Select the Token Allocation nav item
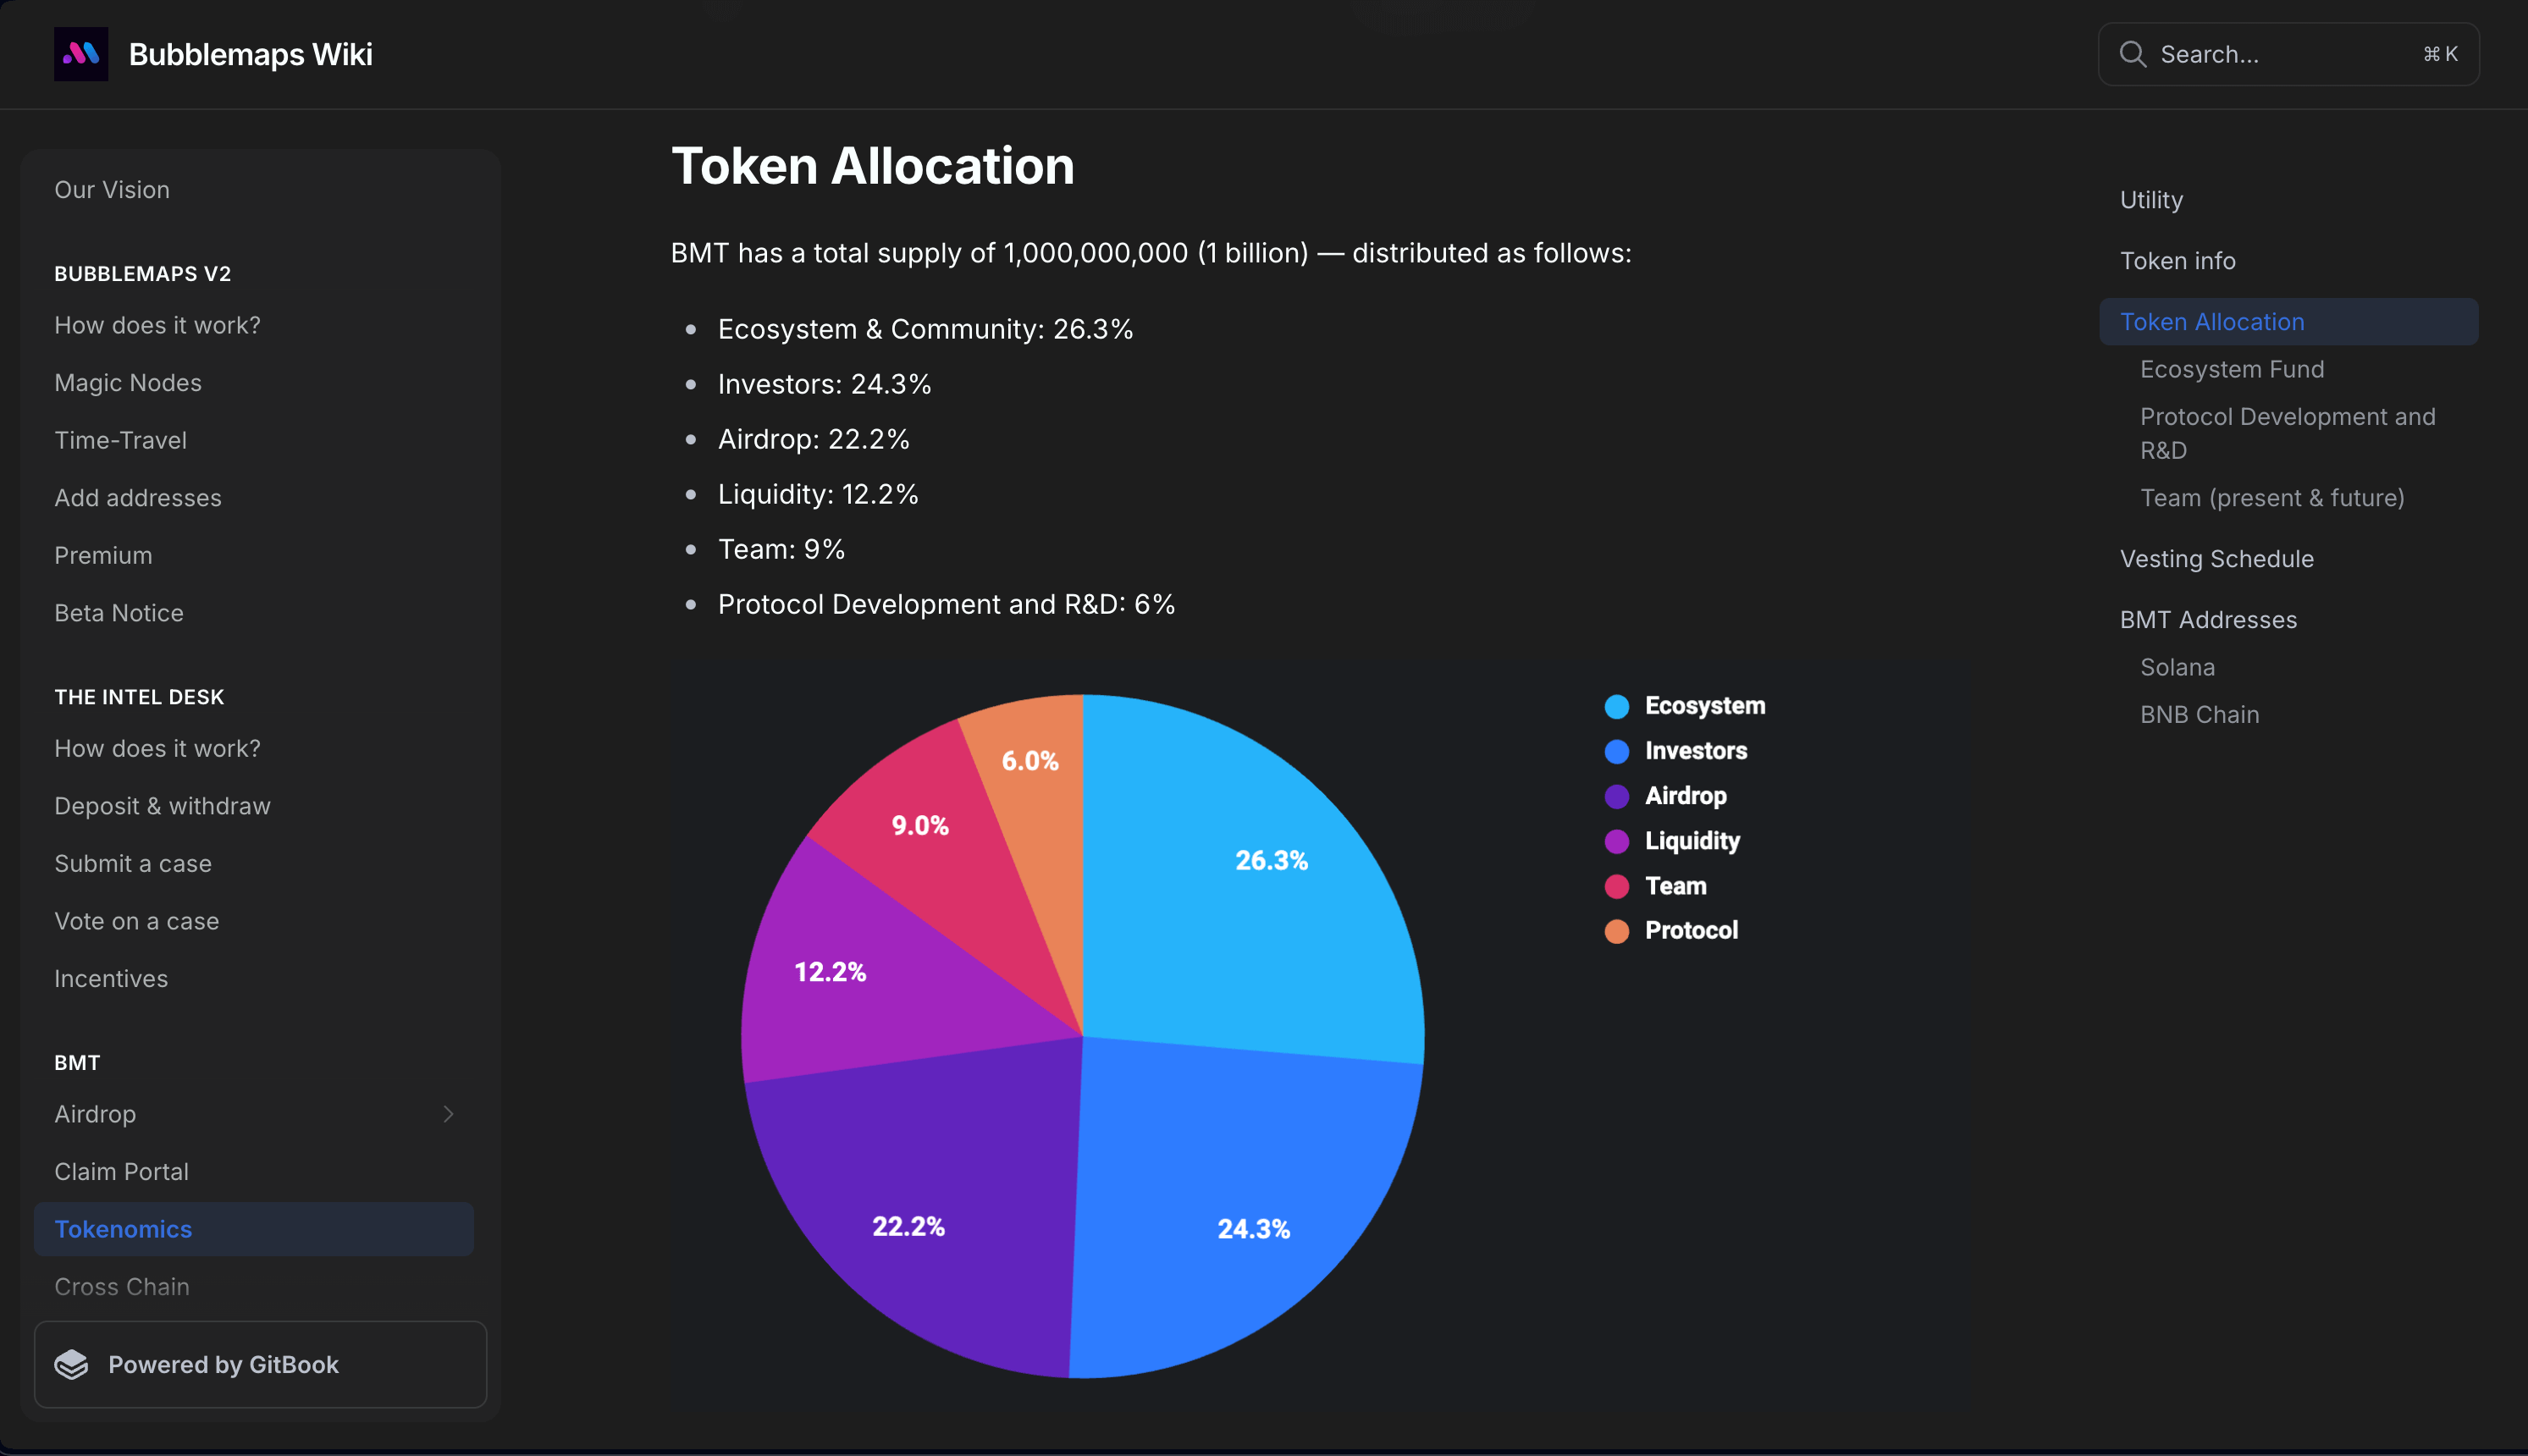Image resolution: width=2528 pixels, height=1456 pixels. click(x=2214, y=321)
